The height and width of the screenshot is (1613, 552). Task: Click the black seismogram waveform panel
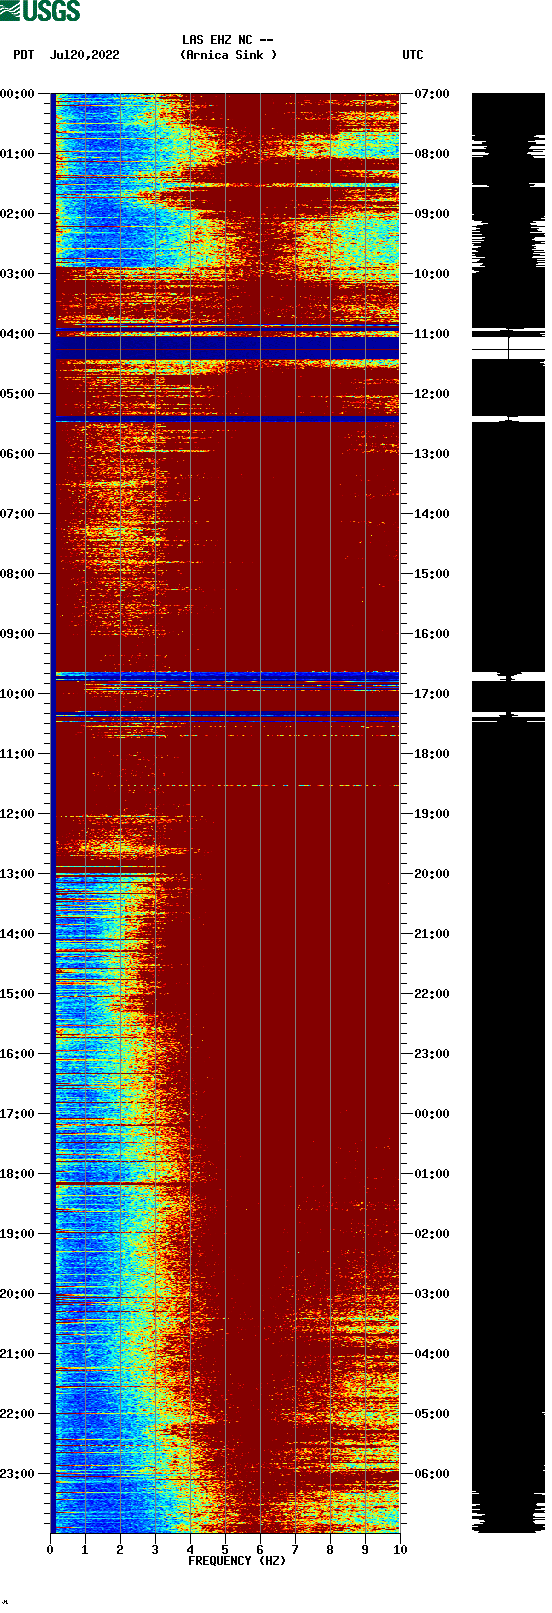click(x=508, y=812)
